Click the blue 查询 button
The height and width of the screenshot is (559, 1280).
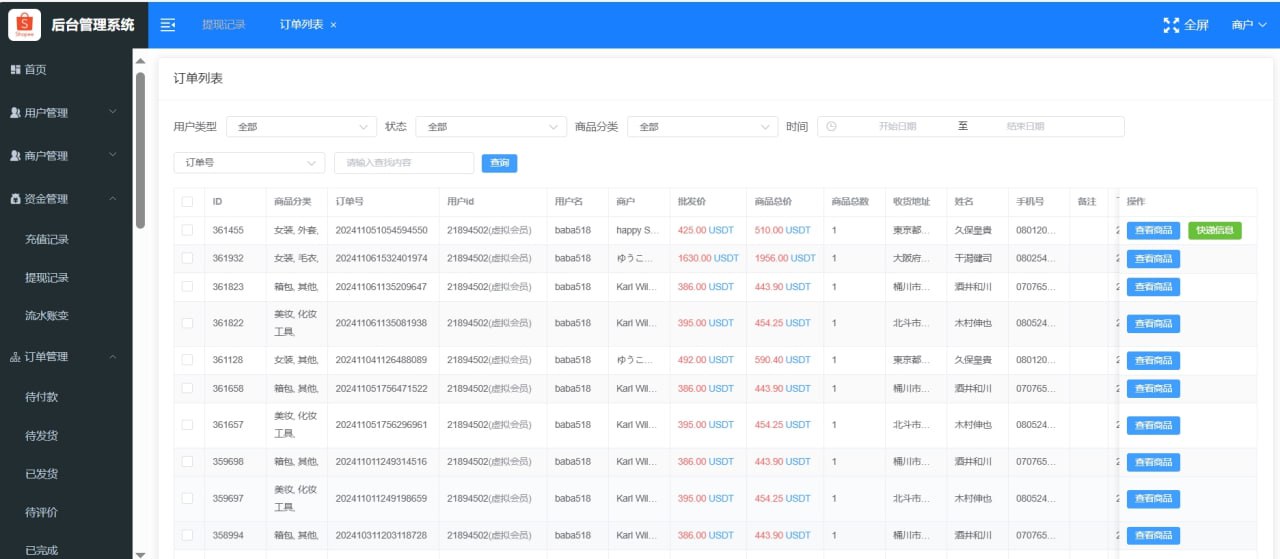pos(499,162)
